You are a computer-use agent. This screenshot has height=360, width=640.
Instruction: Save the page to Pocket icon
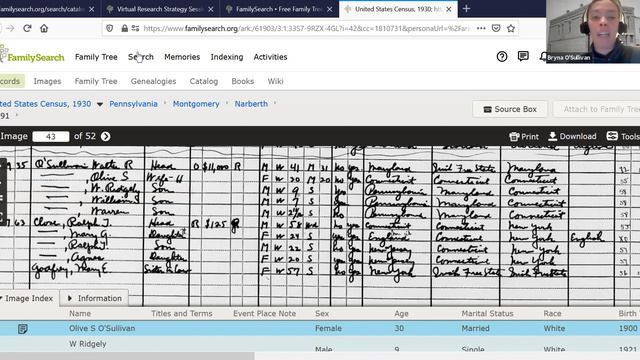[496, 28]
